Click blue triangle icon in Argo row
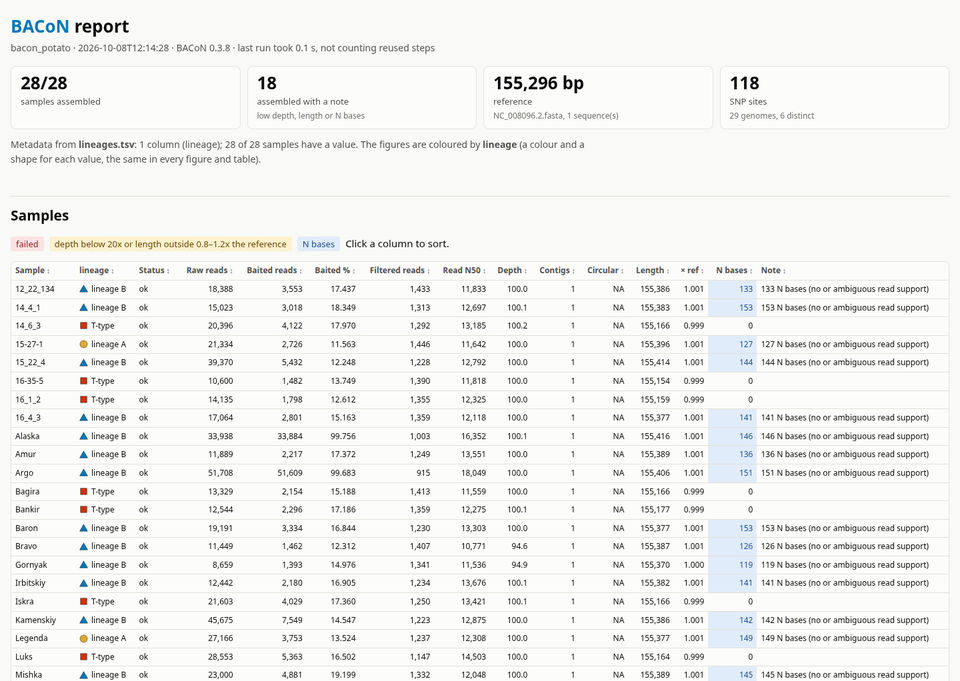This screenshot has height=681, width=960. click(x=84, y=473)
